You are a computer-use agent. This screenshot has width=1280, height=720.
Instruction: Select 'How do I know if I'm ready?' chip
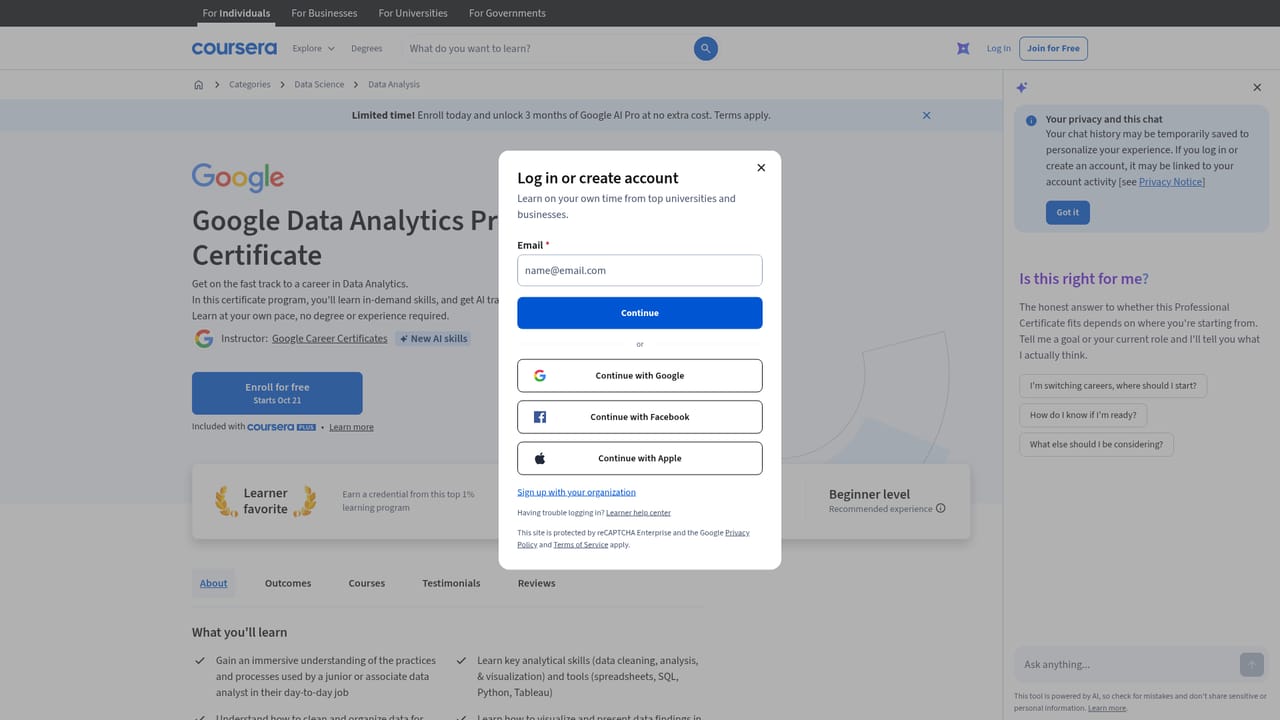(x=1083, y=415)
